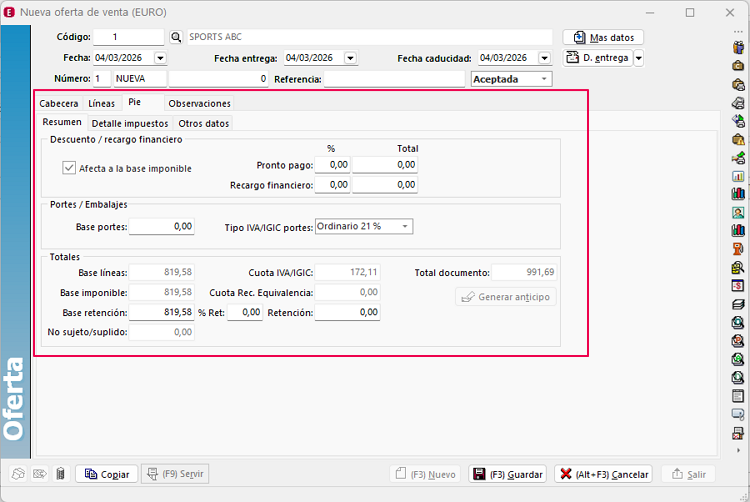Screen dimensions: 750x502
Task: Click the printer with green checkmark icon
Action: tap(738, 157)
